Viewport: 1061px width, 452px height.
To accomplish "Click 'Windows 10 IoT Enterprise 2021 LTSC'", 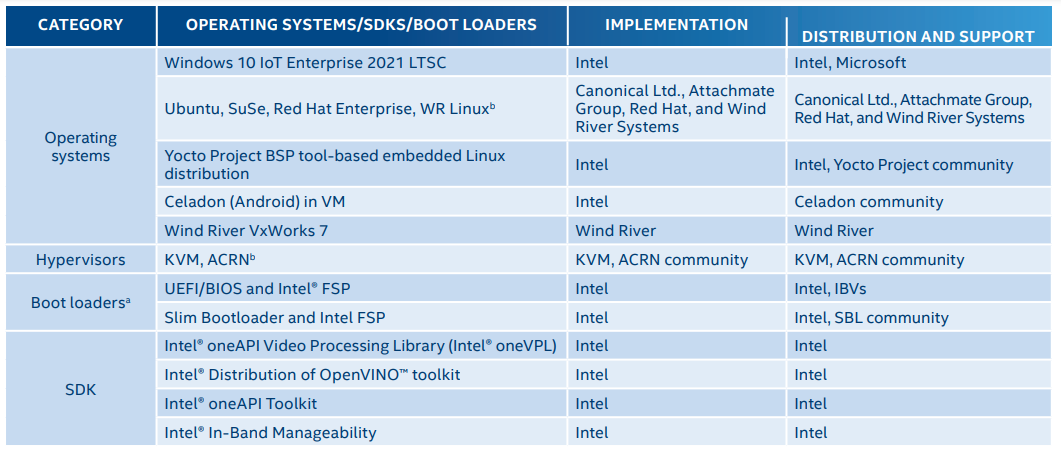I will [306, 63].
